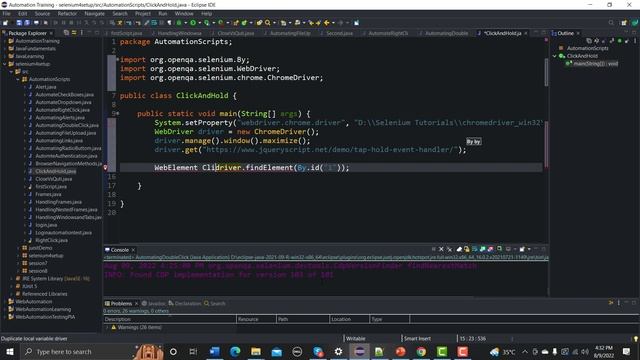
Task: Toggle Sort in Outline toolbar
Action: [x=597, y=40]
